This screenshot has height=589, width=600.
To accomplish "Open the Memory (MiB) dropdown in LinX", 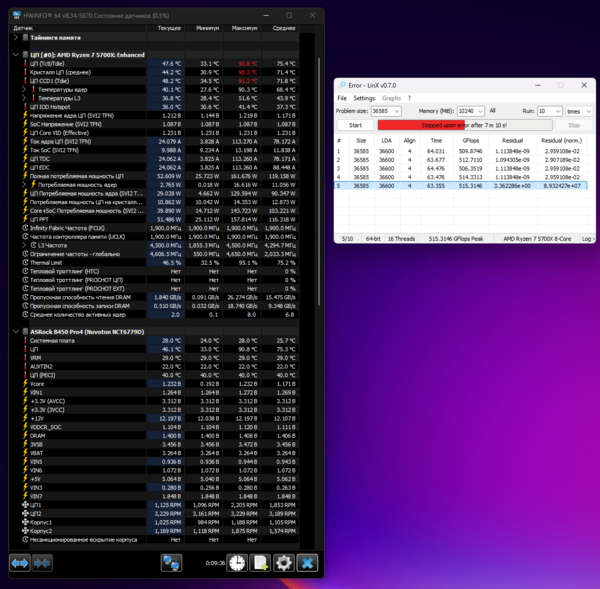I will 480,111.
